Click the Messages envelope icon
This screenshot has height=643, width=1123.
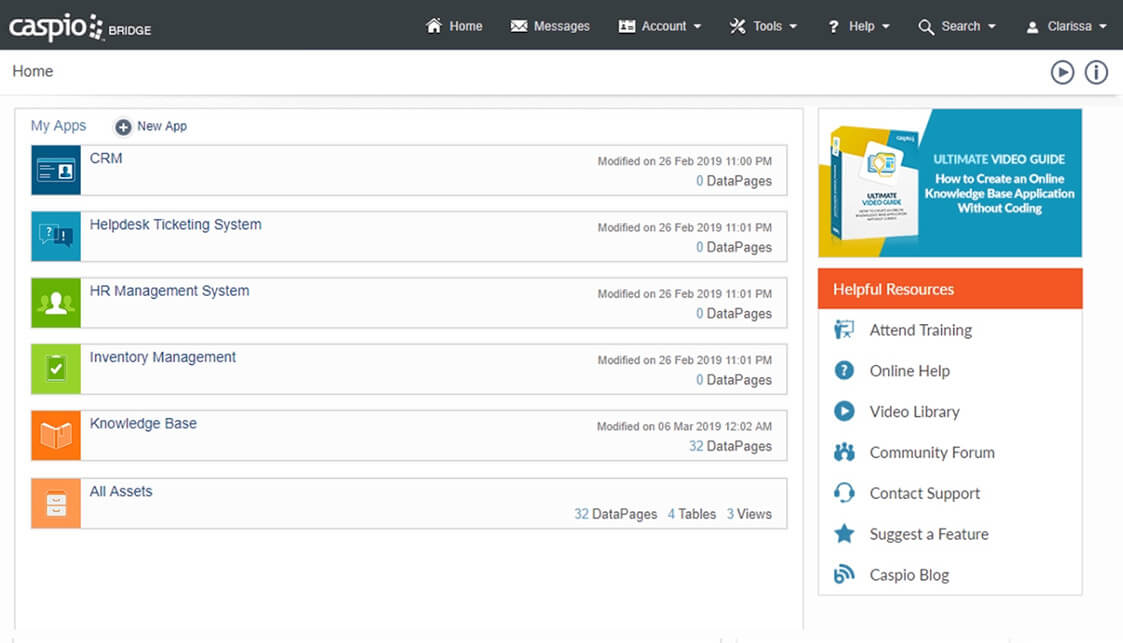click(519, 26)
